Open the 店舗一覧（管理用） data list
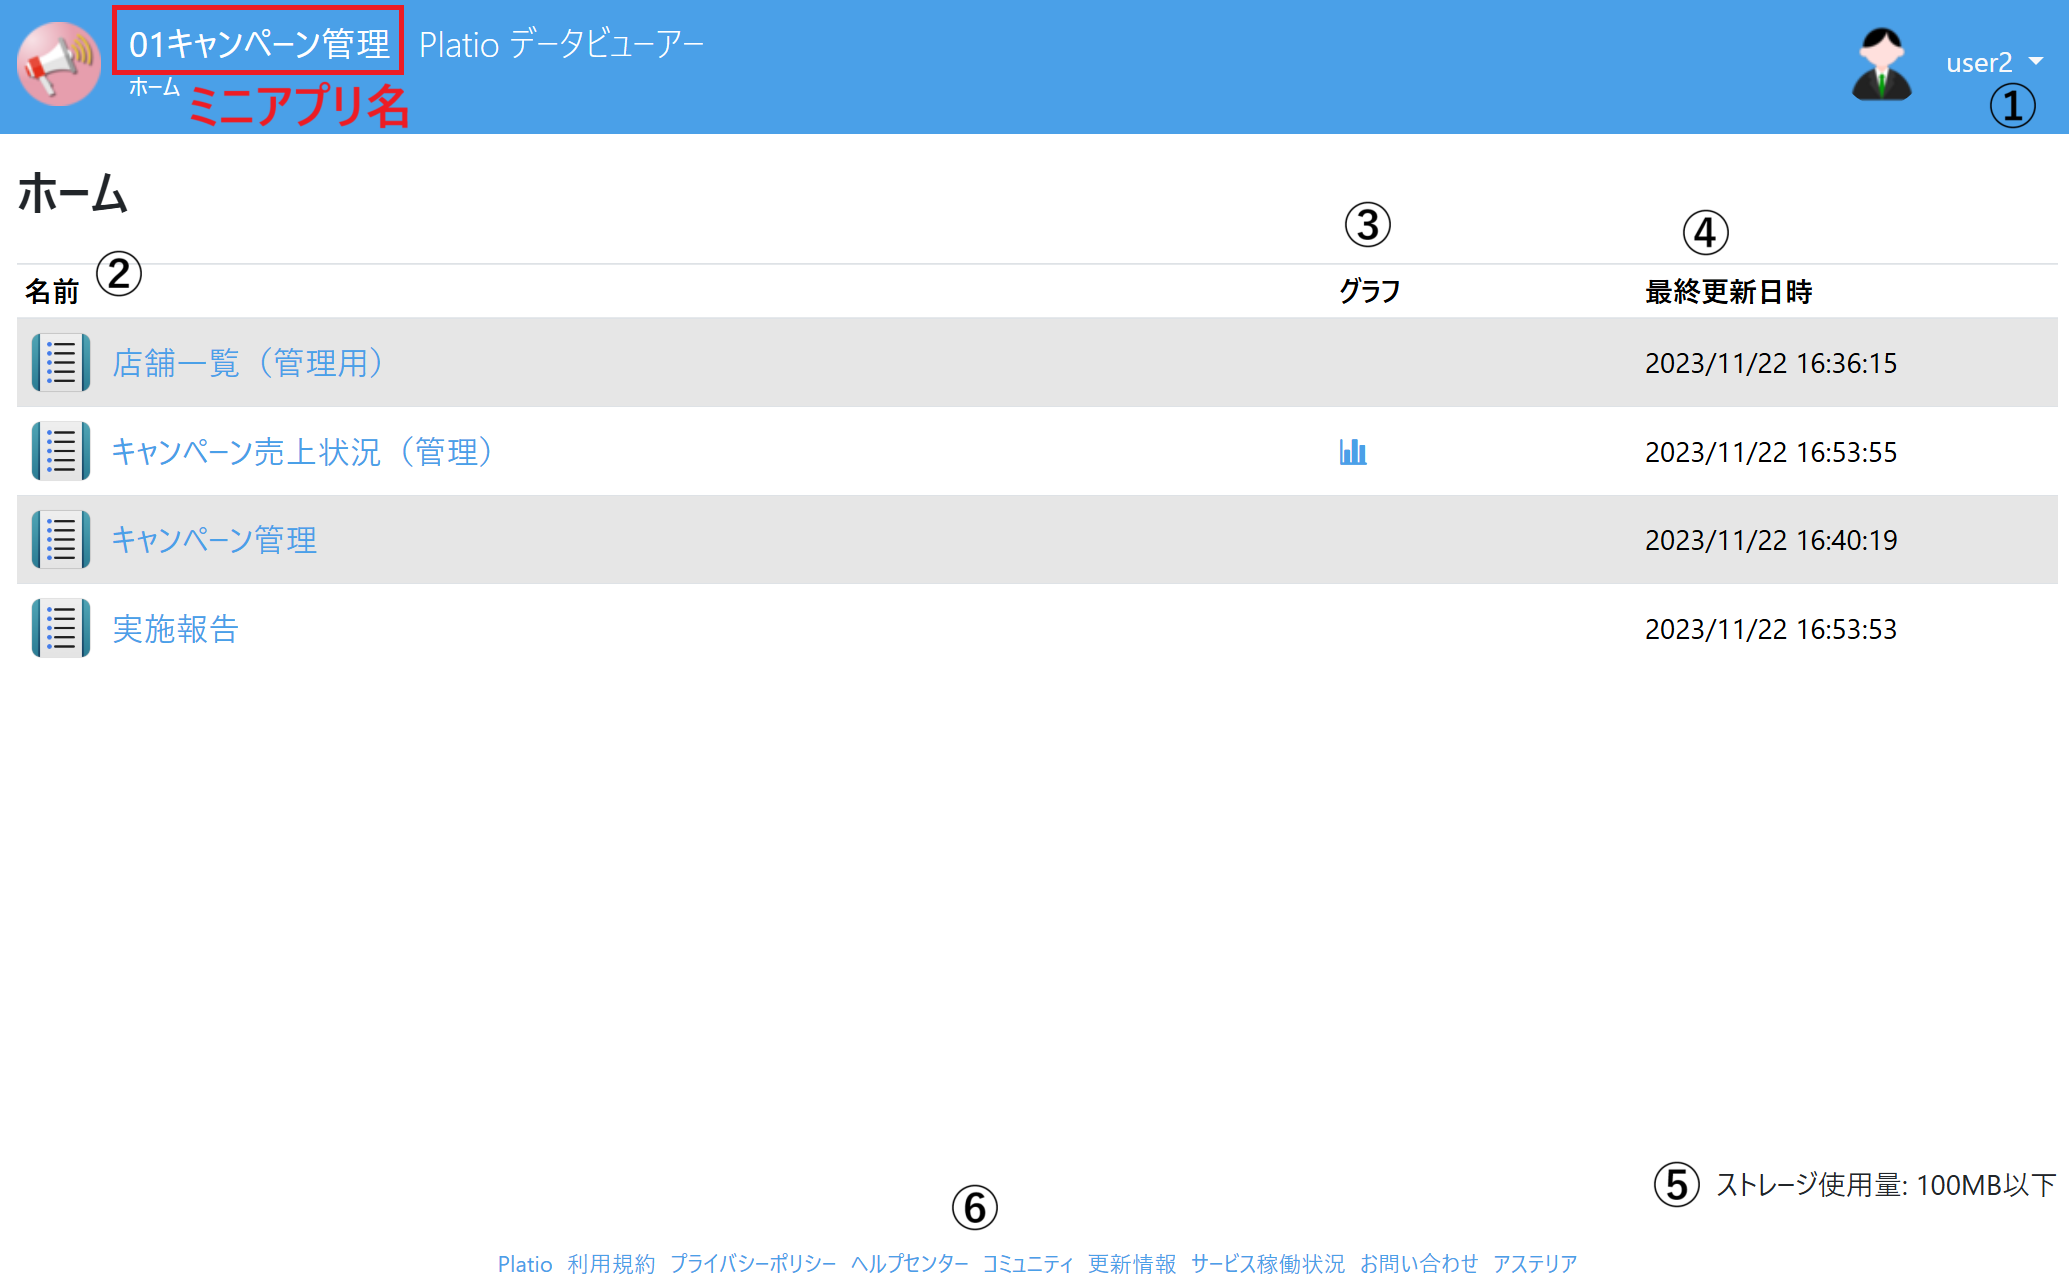This screenshot has height=1283, width=2069. [249, 363]
